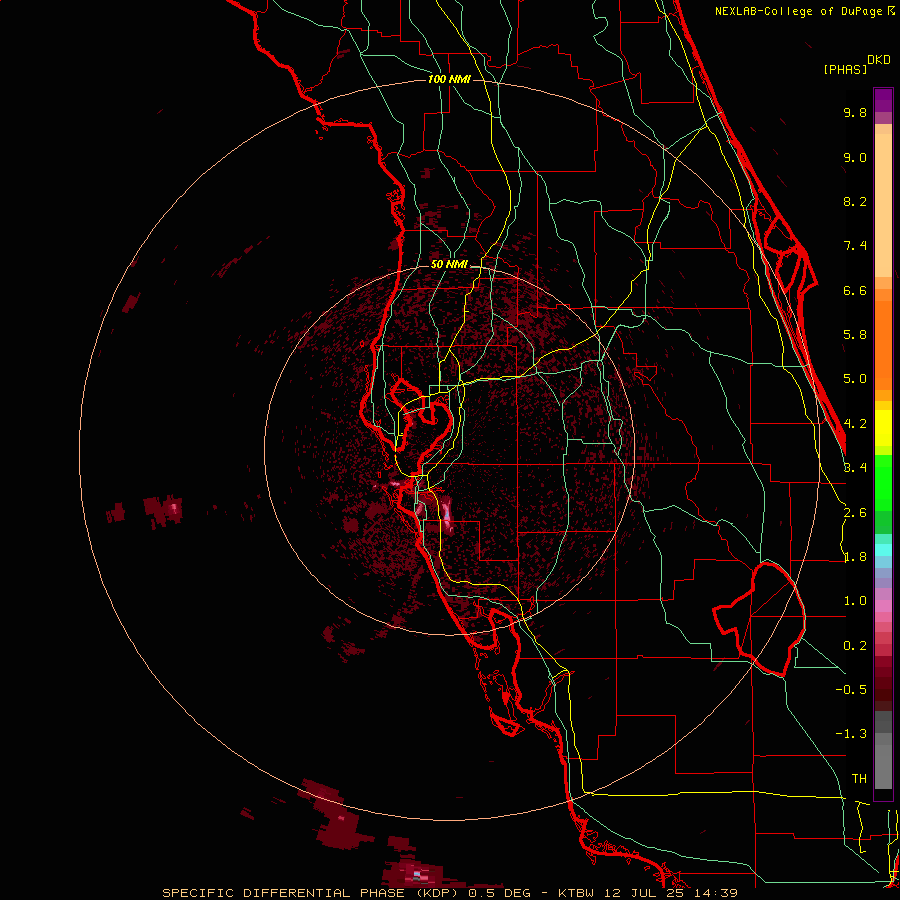Click the 9.8 value on the legend
Screen dimensions: 900x900
point(855,112)
